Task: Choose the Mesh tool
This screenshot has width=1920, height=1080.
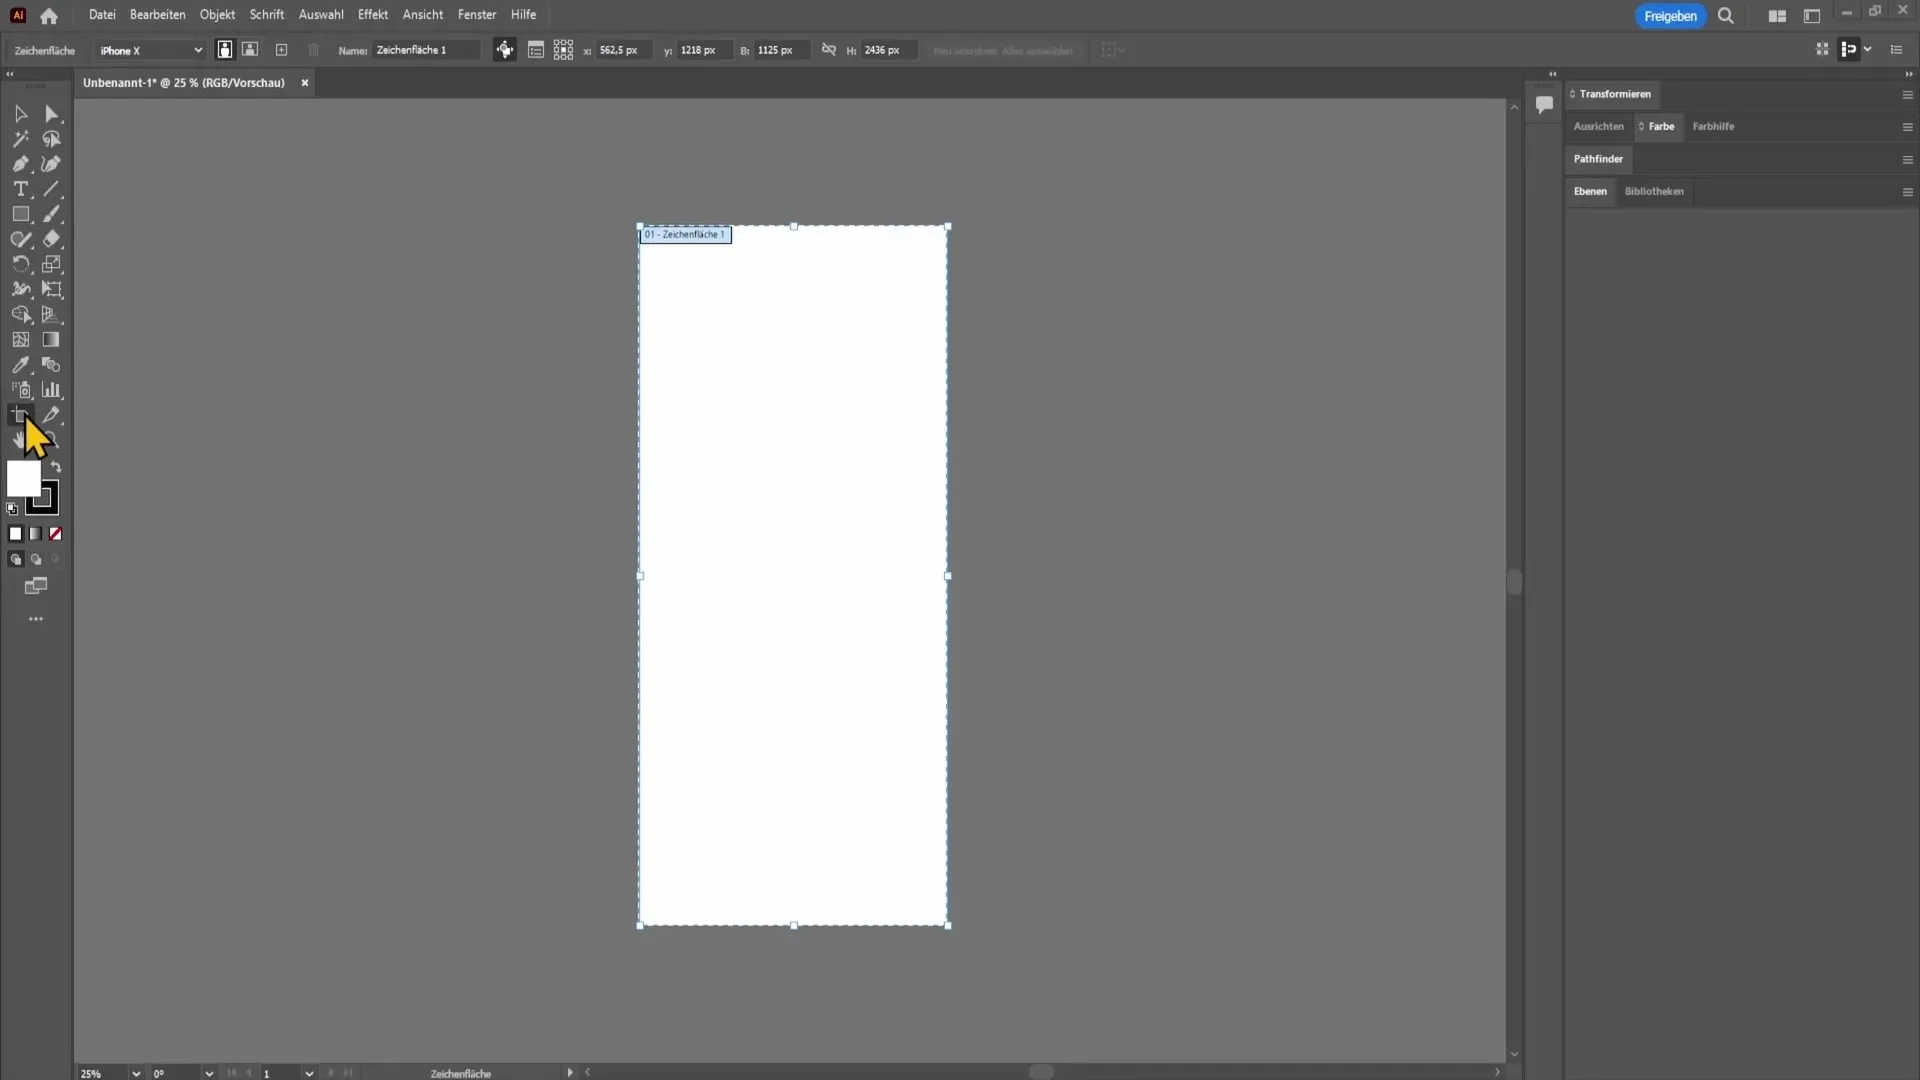Action: click(x=20, y=340)
